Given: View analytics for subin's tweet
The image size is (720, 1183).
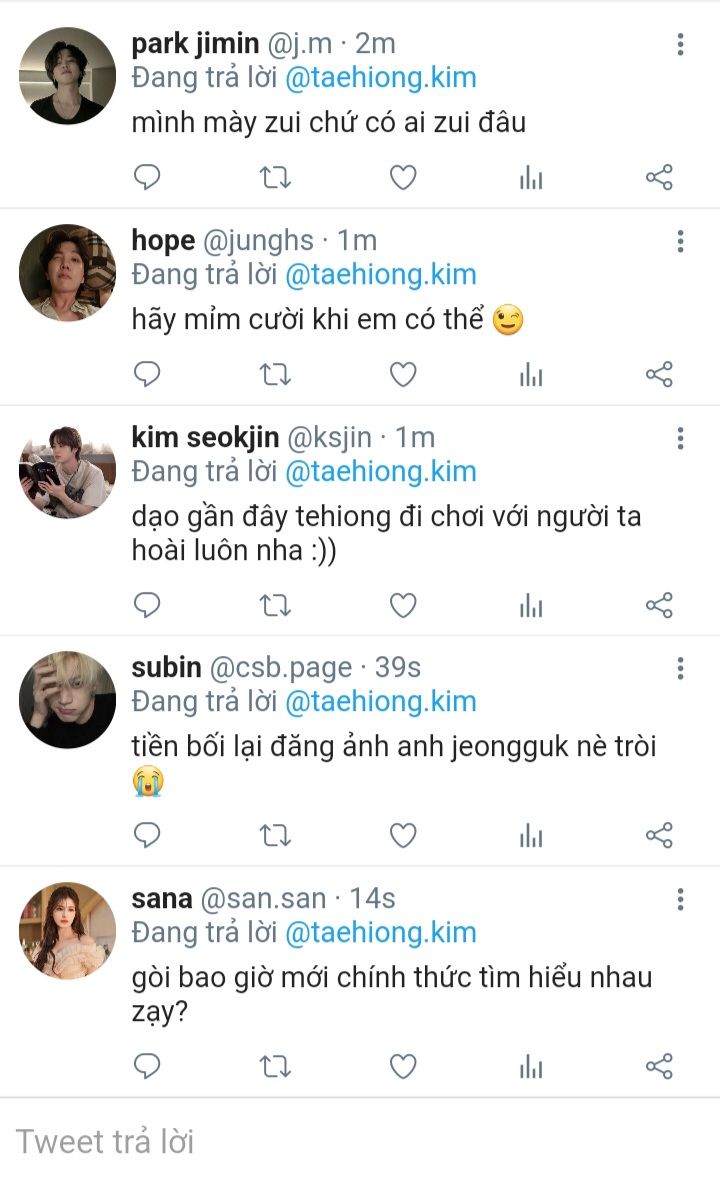Looking at the screenshot, I should (531, 835).
